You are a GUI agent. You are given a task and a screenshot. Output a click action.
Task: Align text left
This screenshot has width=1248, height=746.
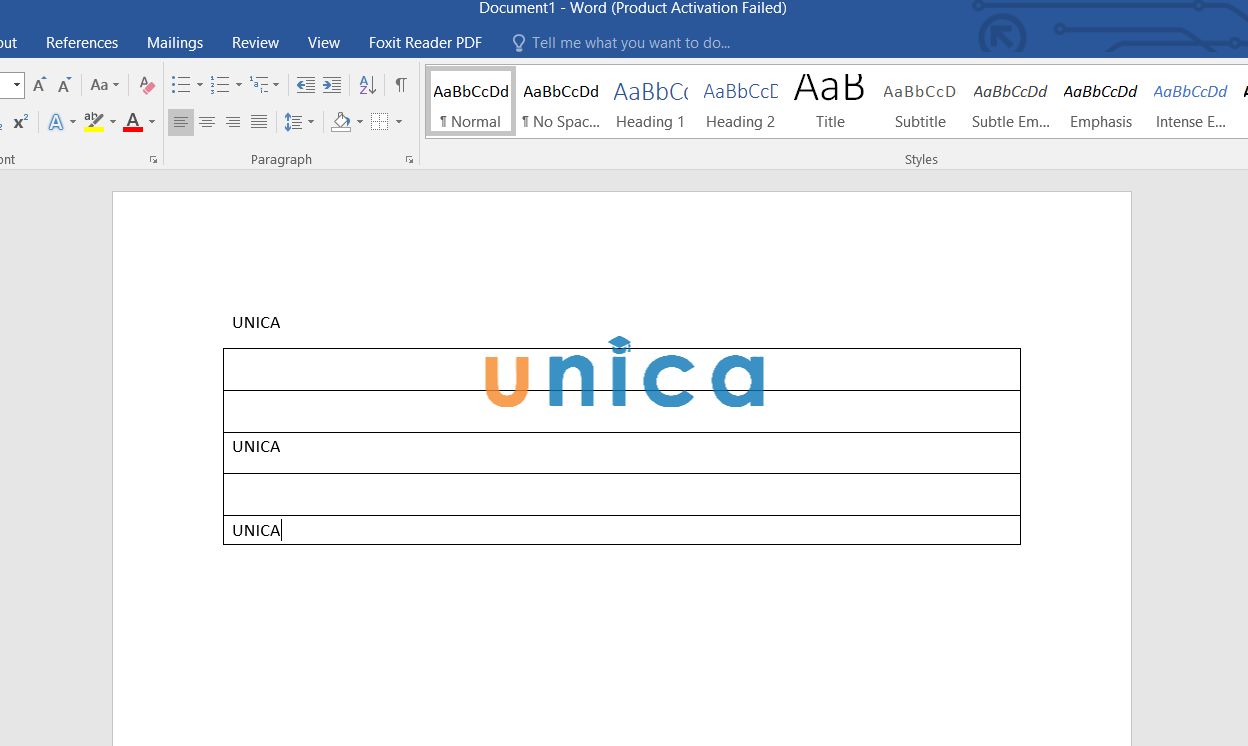pos(181,122)
